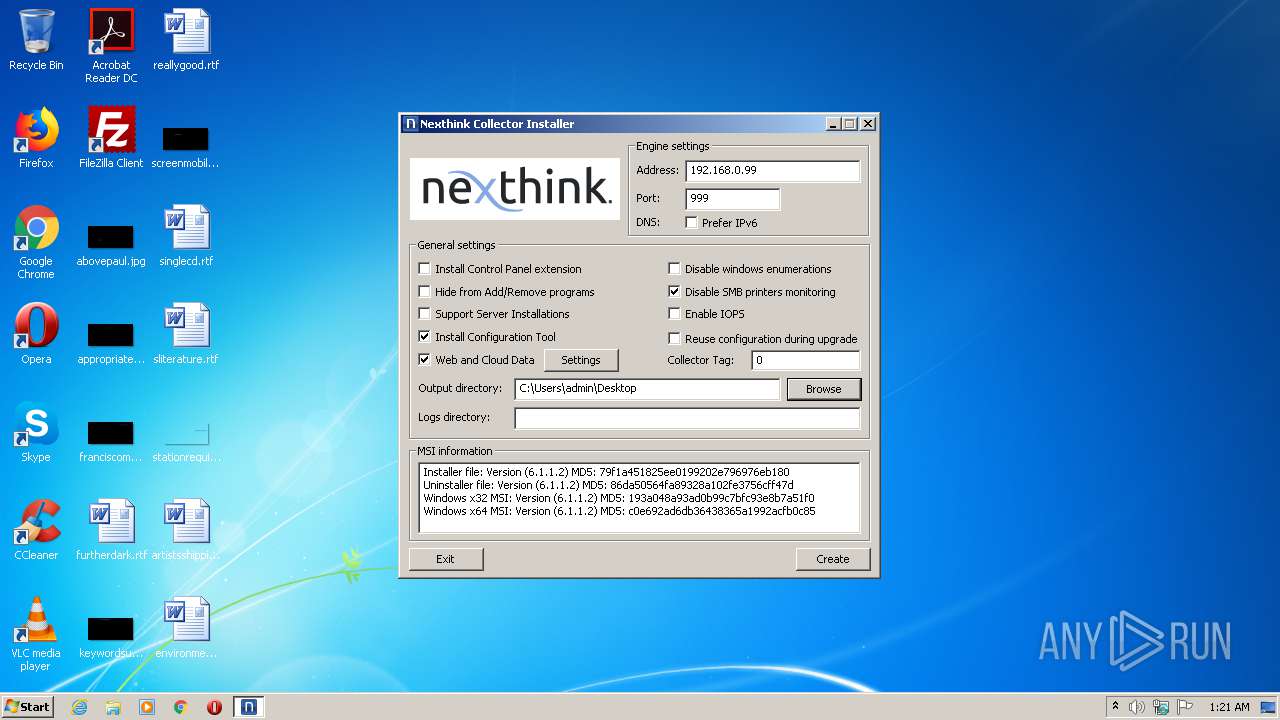Click the clock showing 1:21 AM

(1229, 707)
